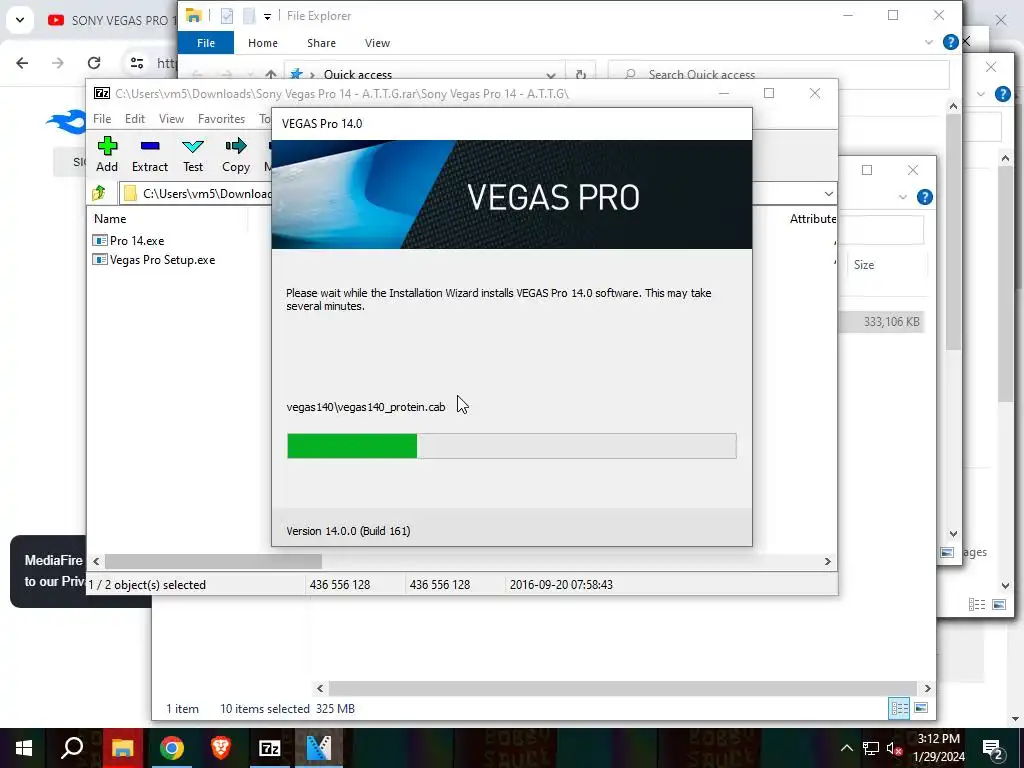This screenshot has height=768, width=1024.
Task: Click the File Explorer Up arrow button
Action: click(x=271, y=75)
